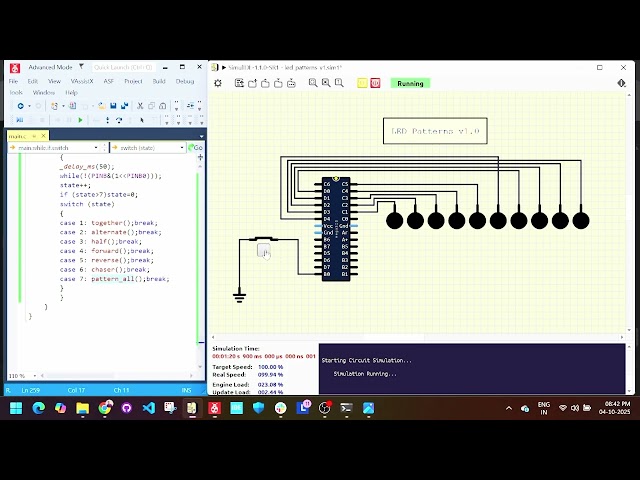The image size is (640, 480).
Task: Open the Build menu
Action: (159, 81)
